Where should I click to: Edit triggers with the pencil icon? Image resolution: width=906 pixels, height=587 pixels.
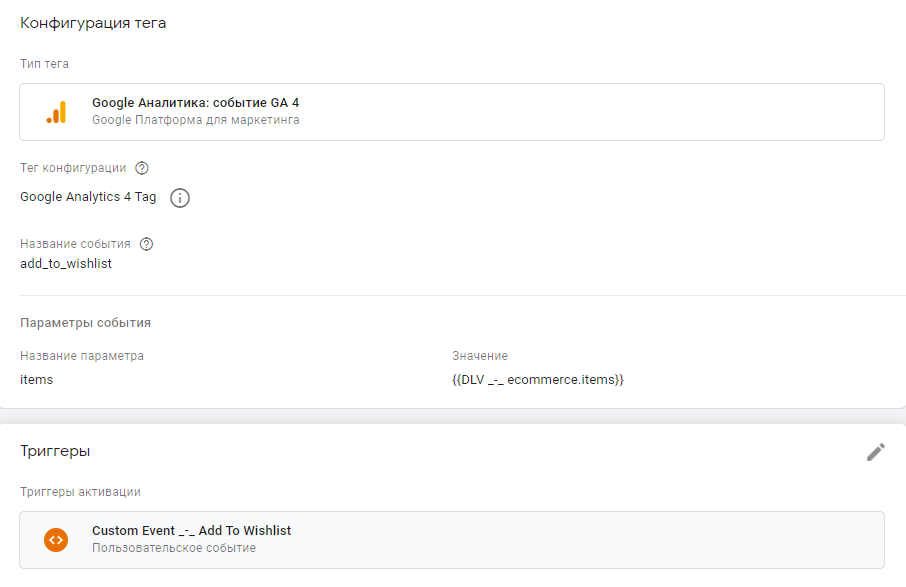[x=876, y=452]
